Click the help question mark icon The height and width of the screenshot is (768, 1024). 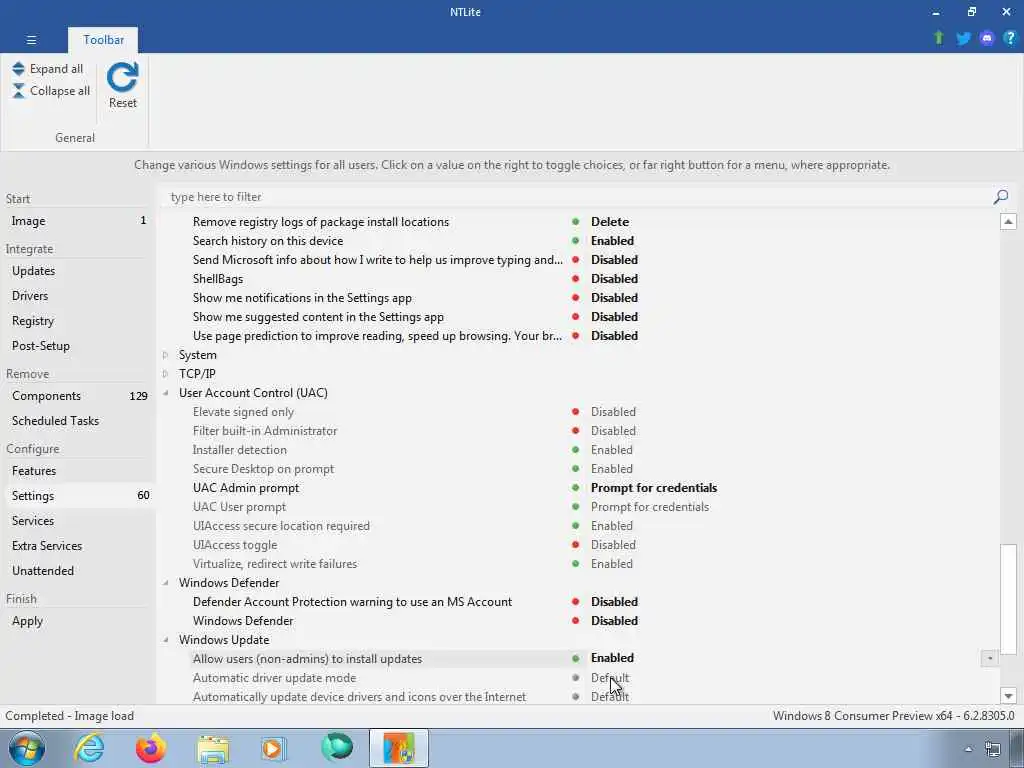pyautogui.click(x=1010, y=38)
